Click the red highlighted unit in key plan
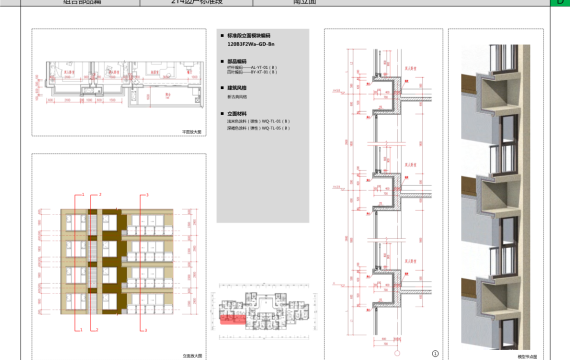The height and width of the screenshot is (360, 570). pyautogui.click(x=233, y=319)
